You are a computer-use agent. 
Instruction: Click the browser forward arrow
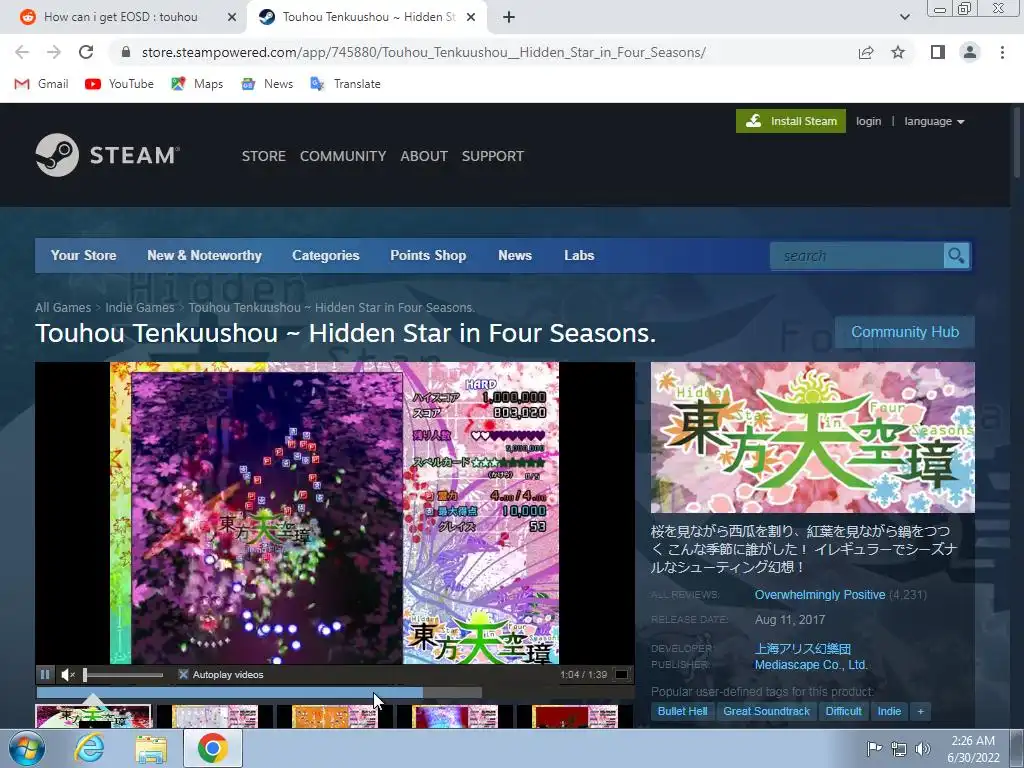[x=54, y=52]
